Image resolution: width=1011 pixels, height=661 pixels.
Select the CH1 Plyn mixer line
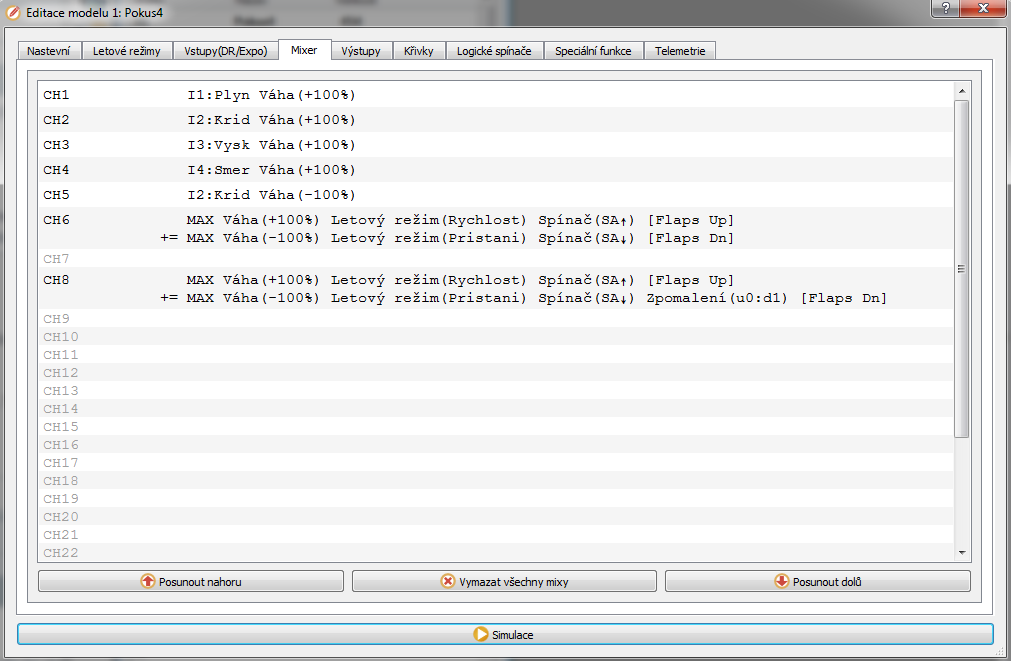tap(271, 95)
